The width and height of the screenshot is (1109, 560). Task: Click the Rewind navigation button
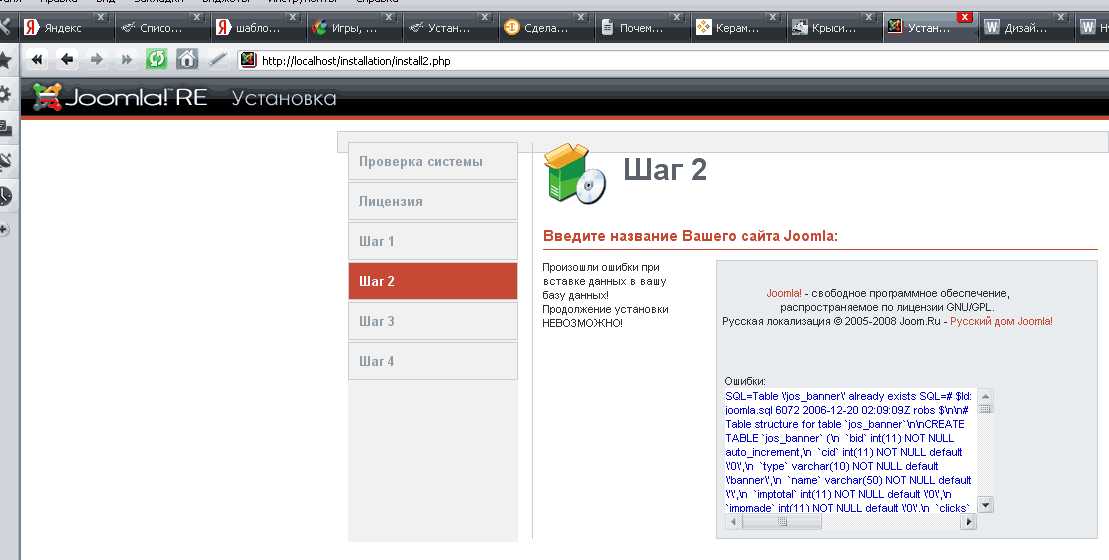tap(37, 59)
